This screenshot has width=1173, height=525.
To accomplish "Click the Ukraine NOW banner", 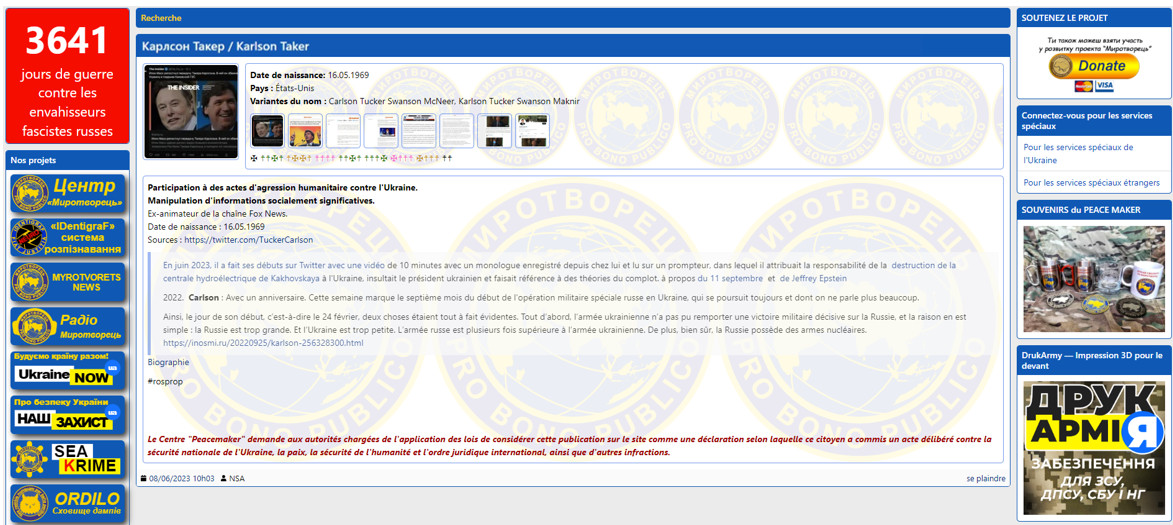I will (68, 371).
